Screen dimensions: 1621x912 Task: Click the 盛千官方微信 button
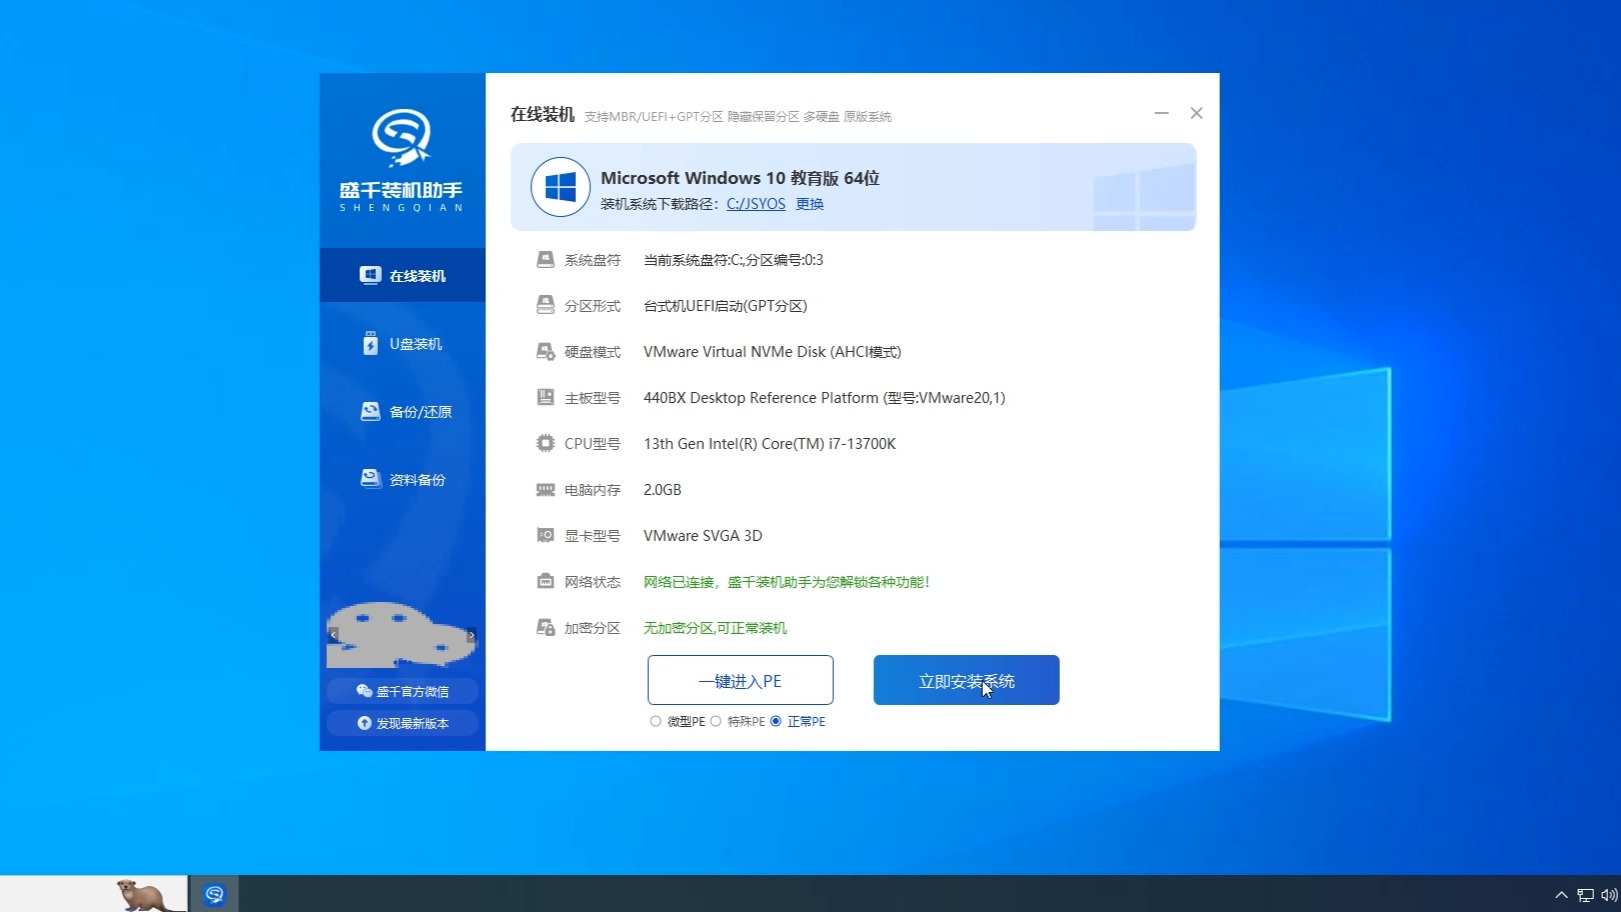(x=402, y=691)
